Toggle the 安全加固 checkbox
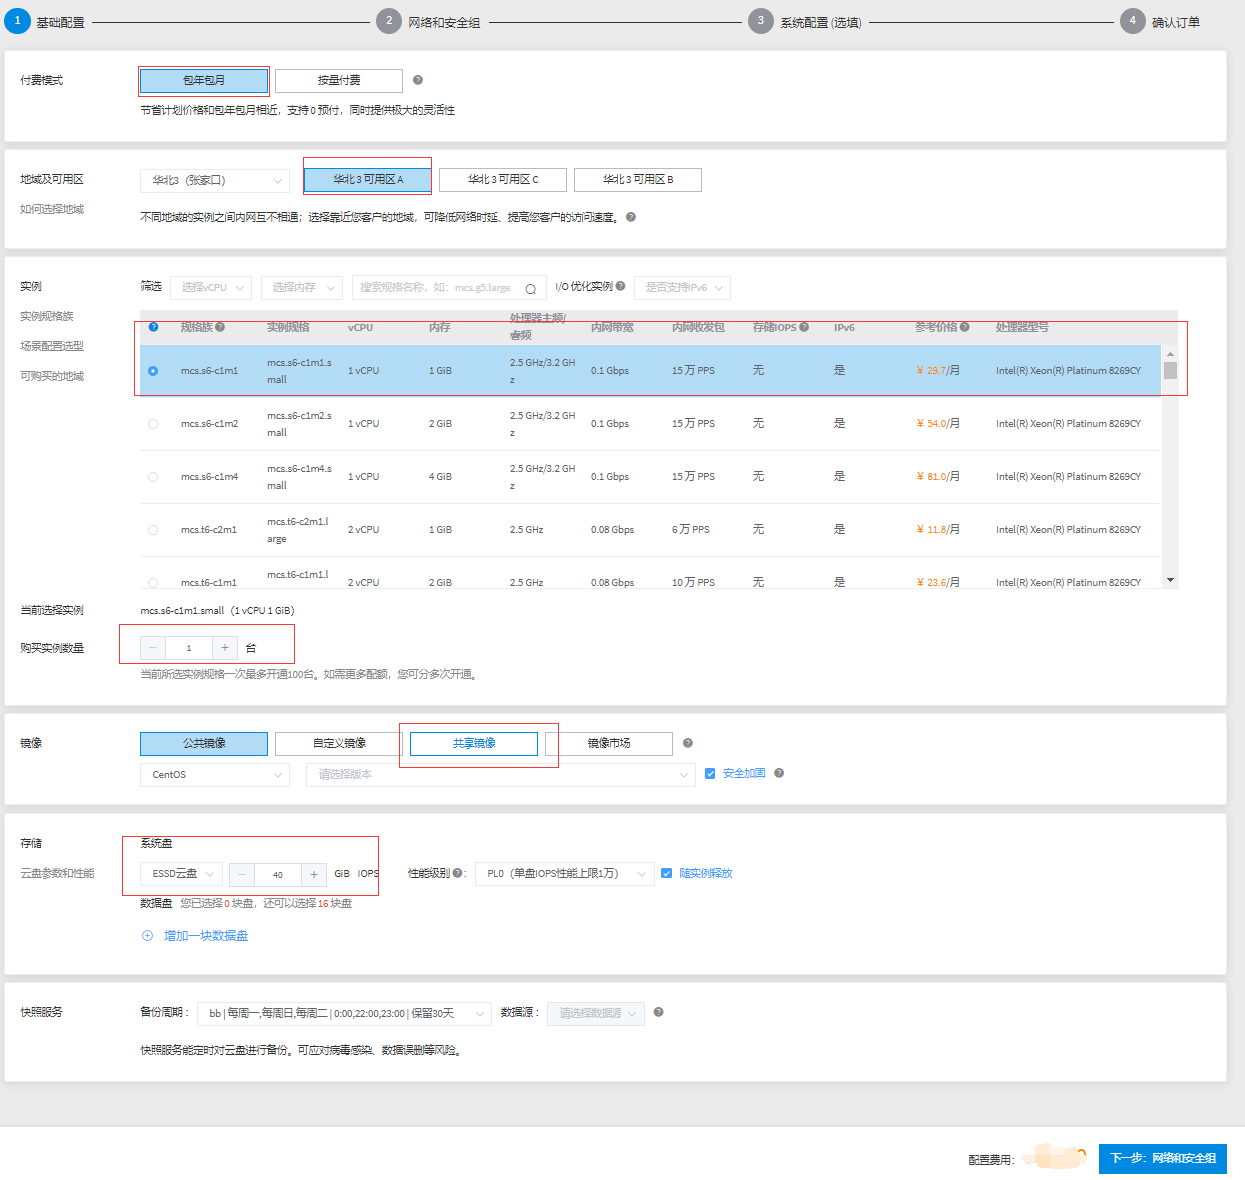The height and width of the screenshot is (1180, 1245). coord(710,774)
